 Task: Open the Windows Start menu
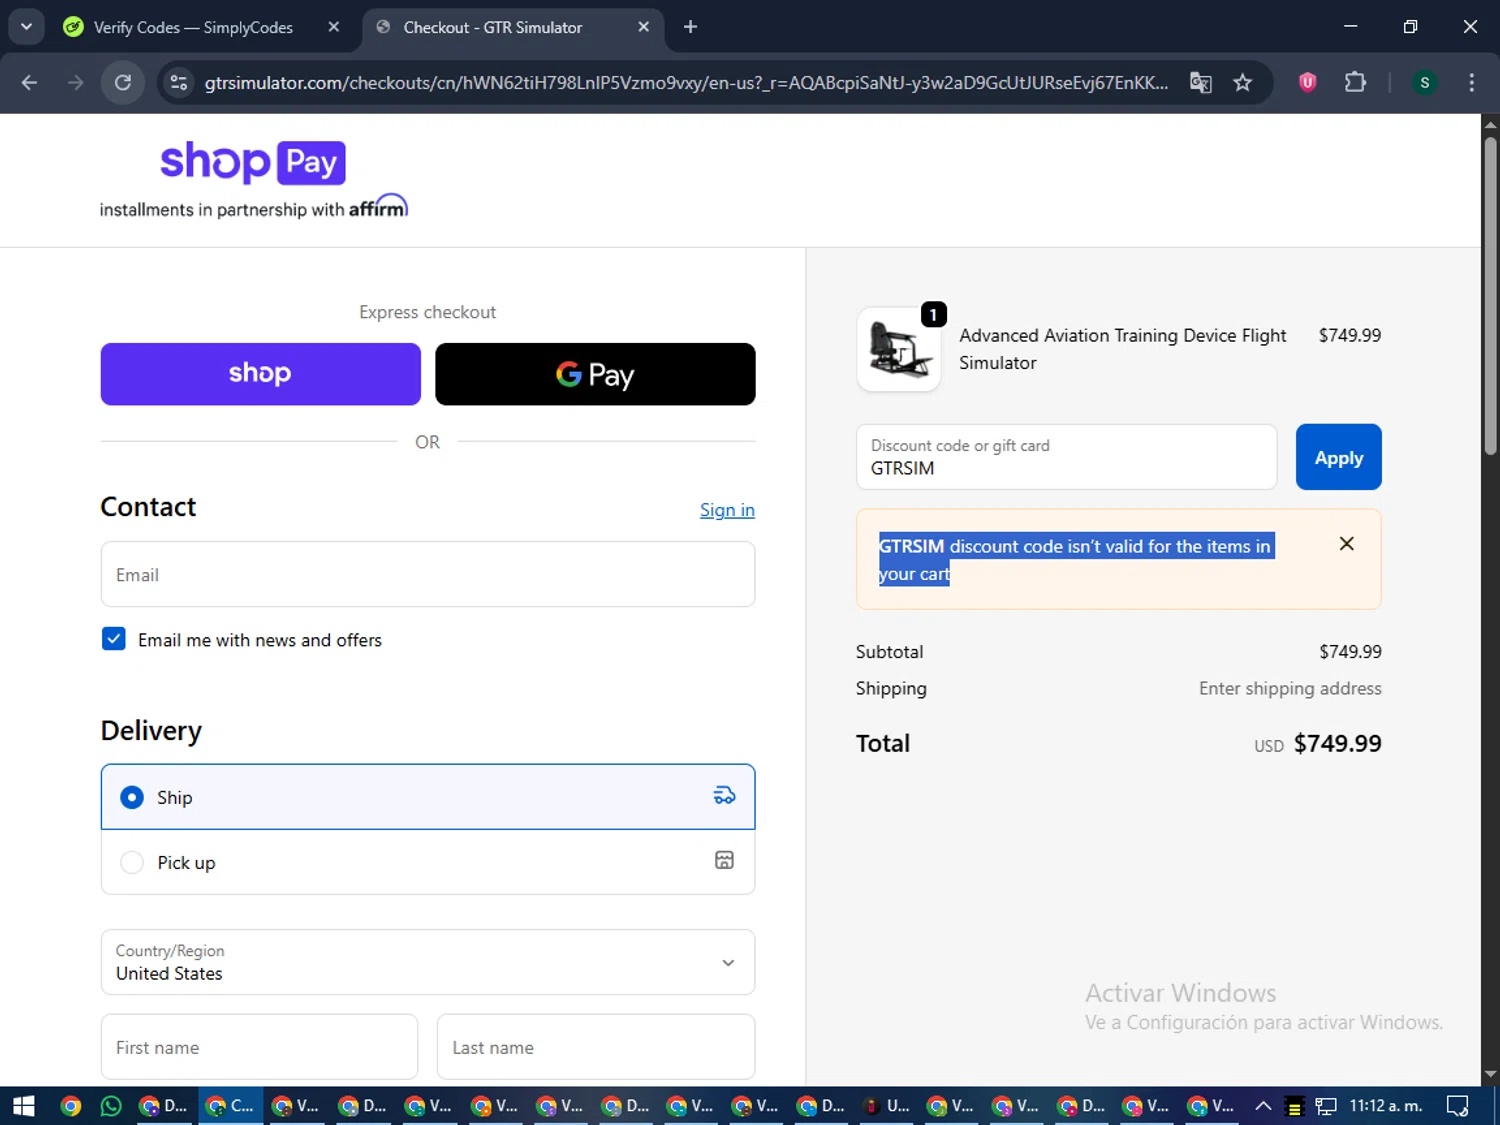point(23,1106)
